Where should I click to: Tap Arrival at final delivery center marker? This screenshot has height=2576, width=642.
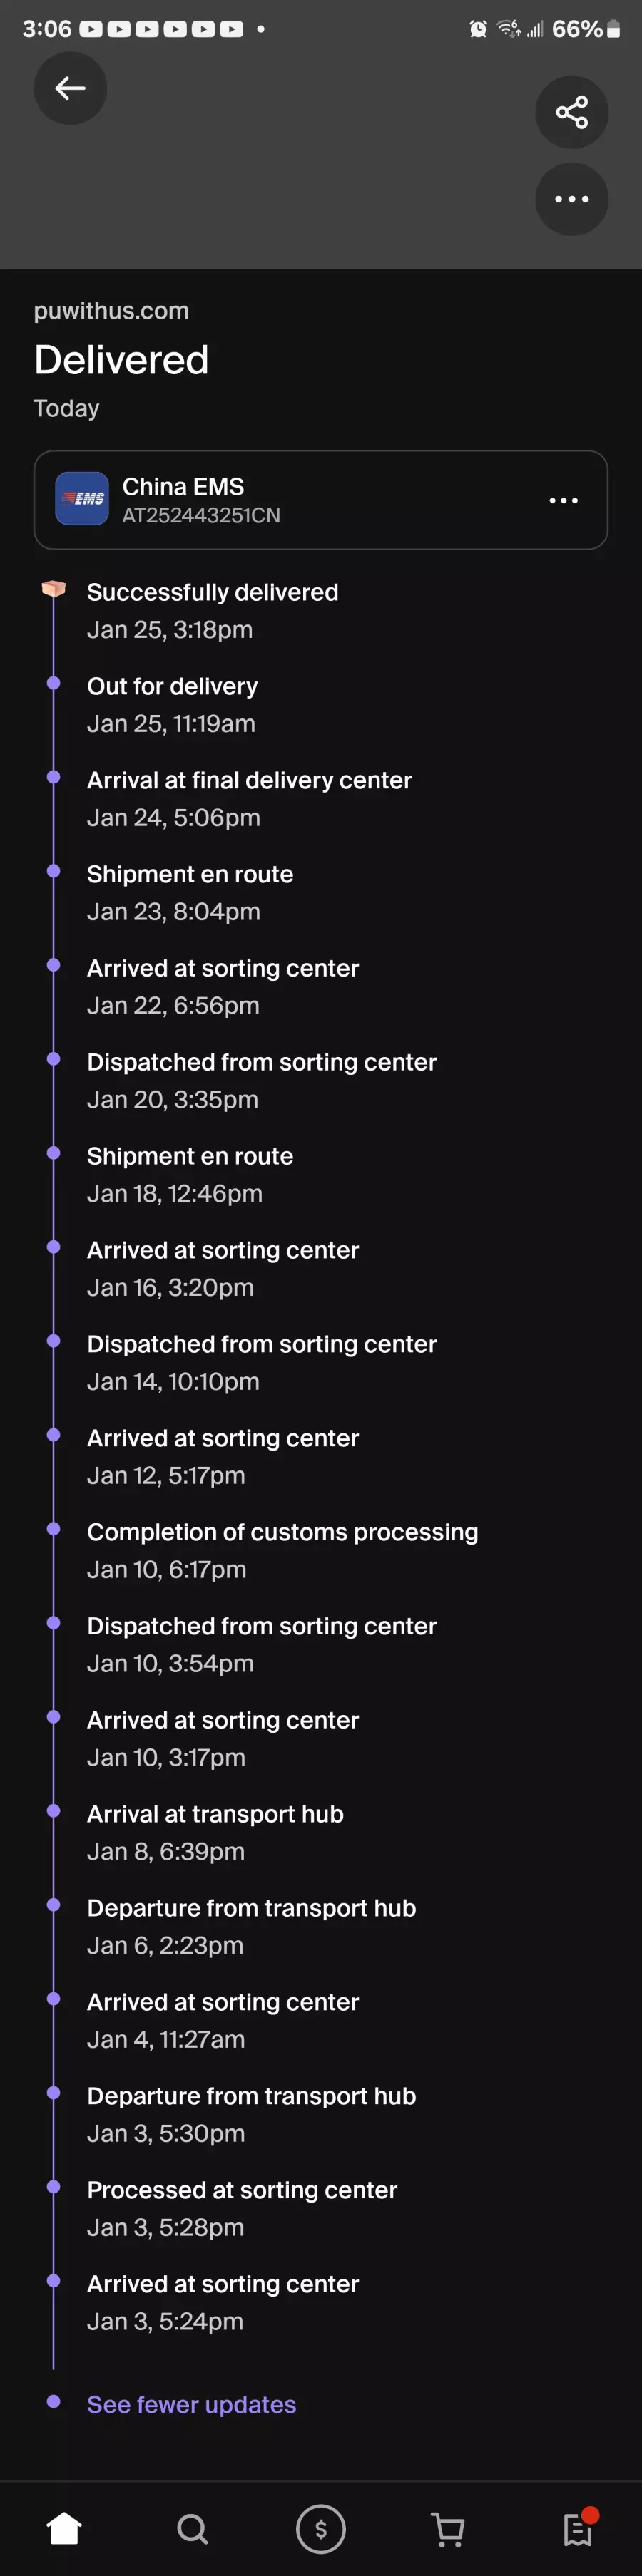coord(53,777)
